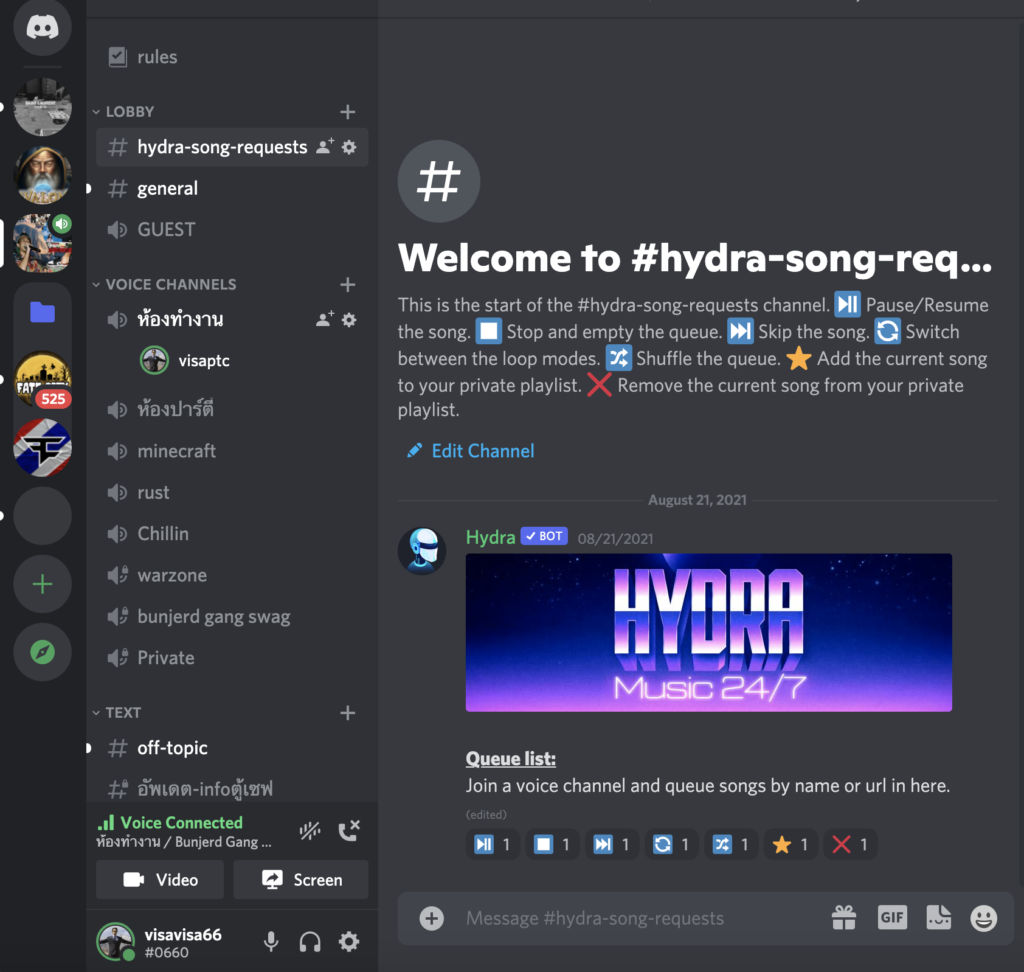Open GIF picker
Image resolution: width=1024 pixels, height=972 pixels.
(892, 918)
